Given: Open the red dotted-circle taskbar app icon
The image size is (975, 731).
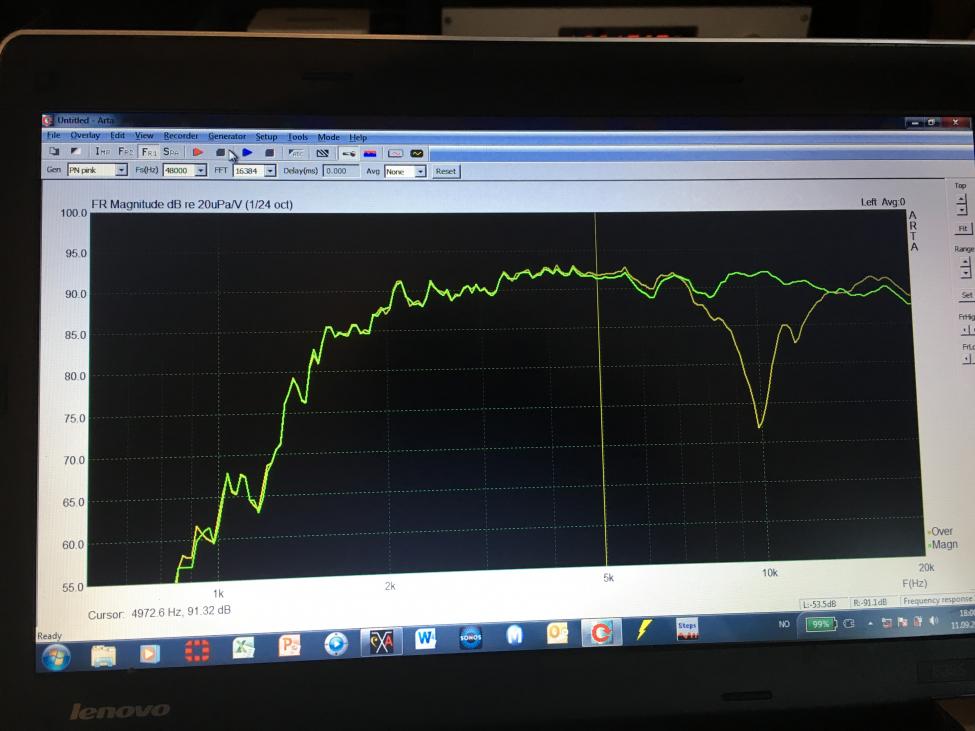Looking at the screenshot, I should click(x=197, y=651).
